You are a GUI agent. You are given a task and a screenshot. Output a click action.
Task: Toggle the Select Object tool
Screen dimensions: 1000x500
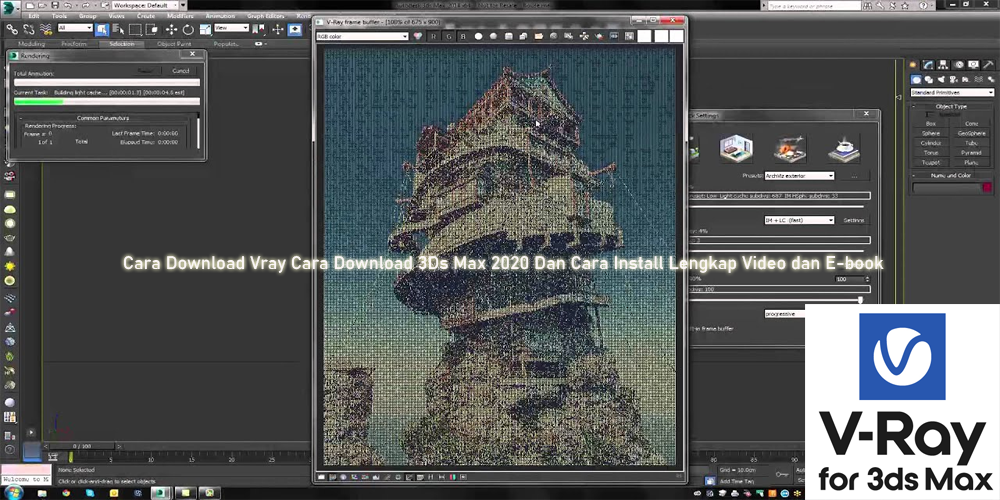pyautogui.click(x=101, y=29)
